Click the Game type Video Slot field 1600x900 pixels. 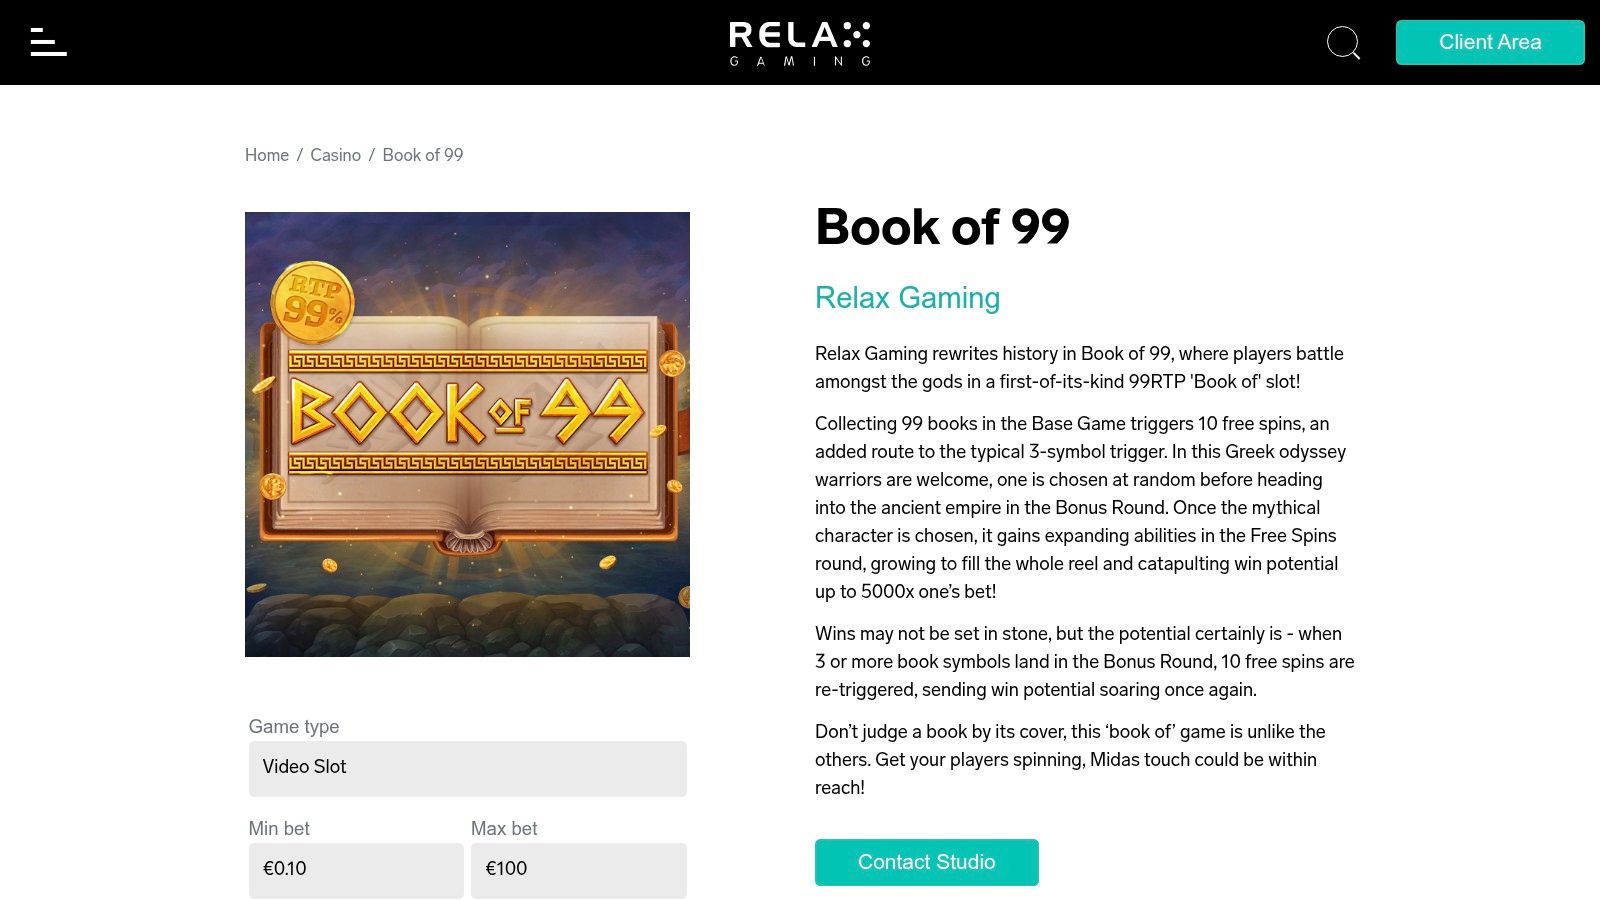tap(467, 768)
